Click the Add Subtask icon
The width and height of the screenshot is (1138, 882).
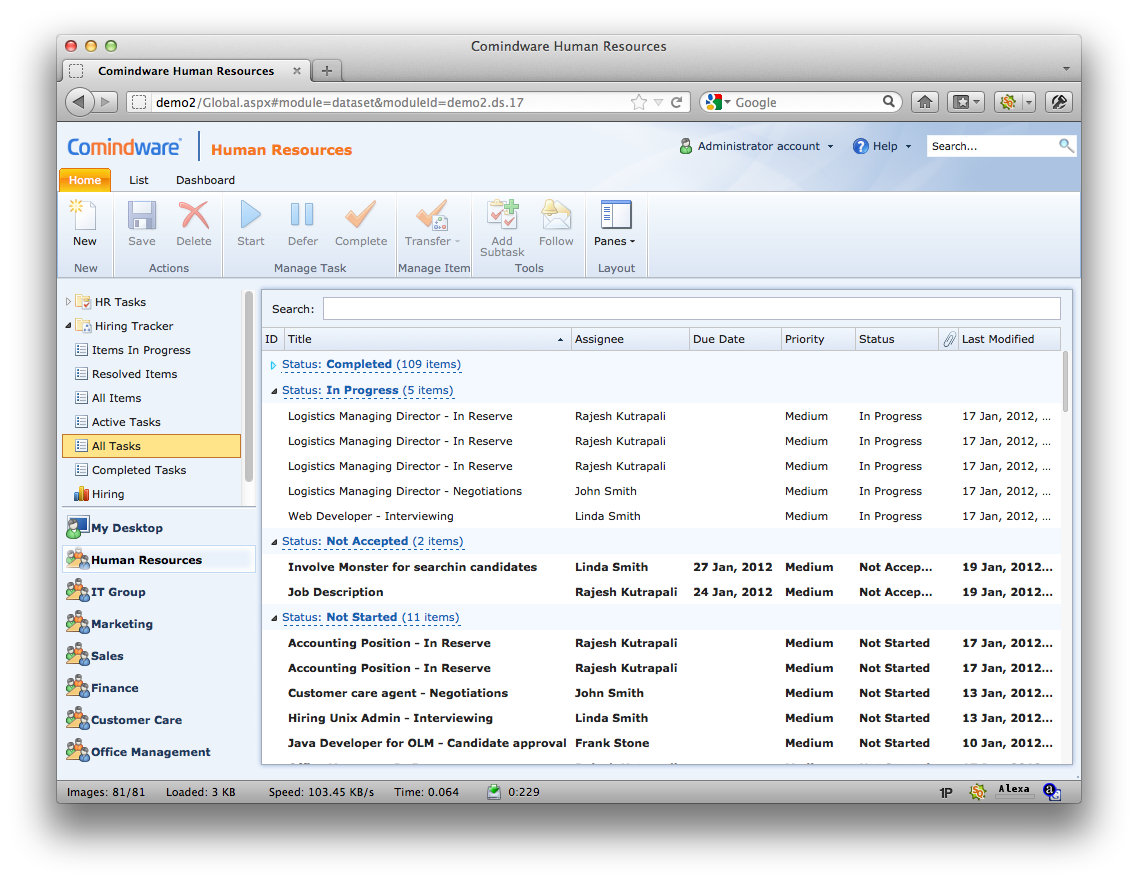pos(502,216)
